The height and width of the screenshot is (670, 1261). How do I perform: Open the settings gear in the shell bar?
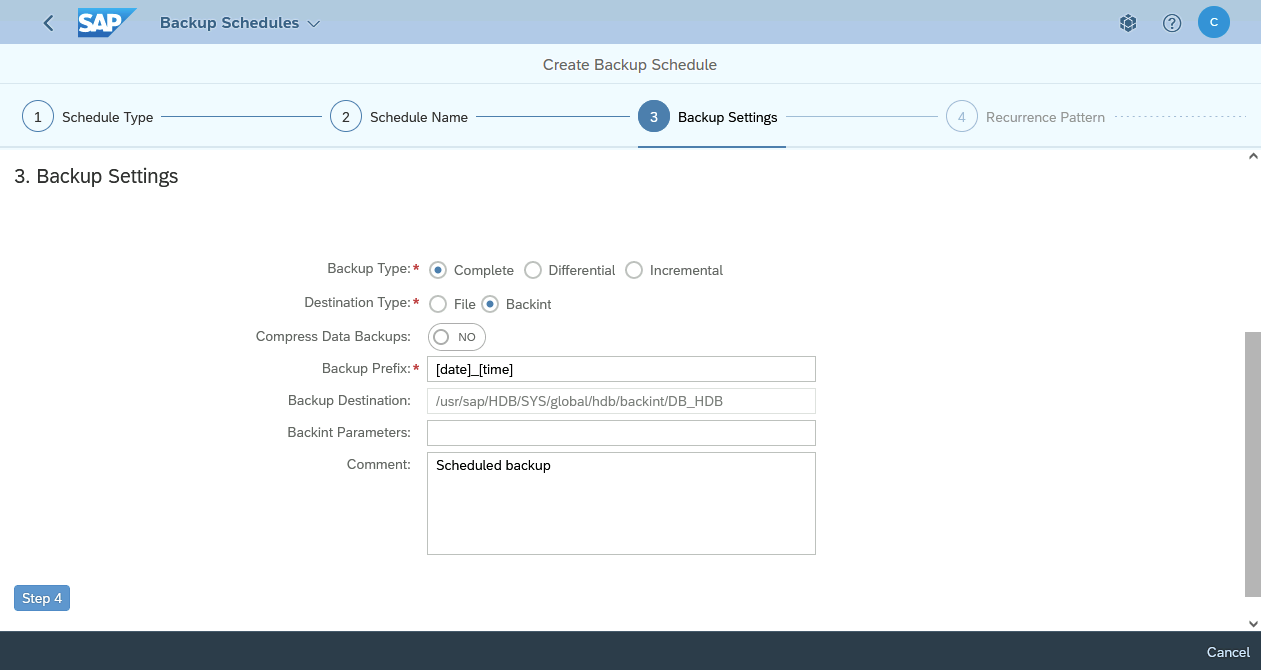(x=1127, y=22)
